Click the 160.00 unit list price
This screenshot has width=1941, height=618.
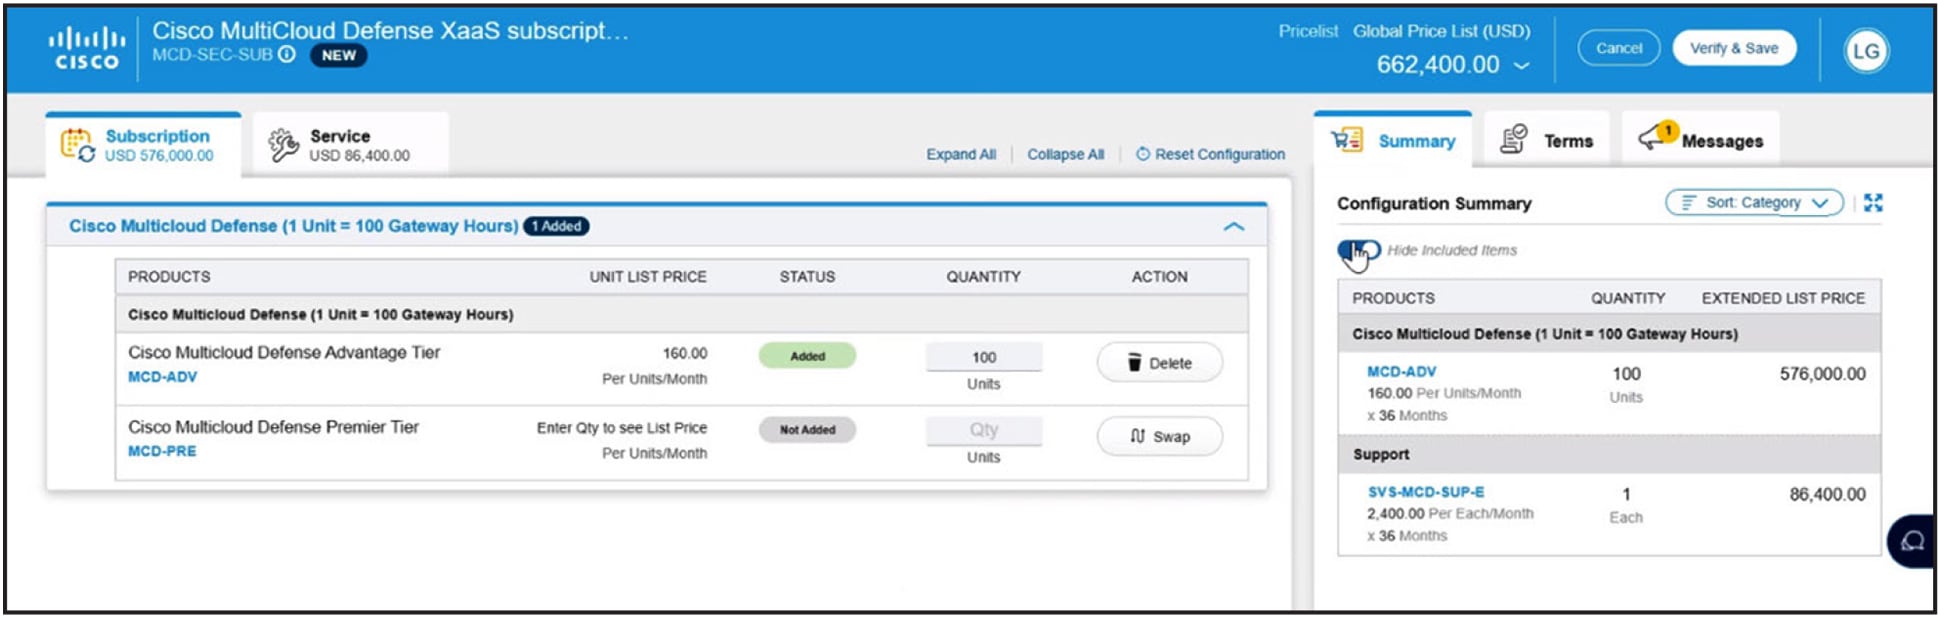pyautogui.click(x=684, y=353)
